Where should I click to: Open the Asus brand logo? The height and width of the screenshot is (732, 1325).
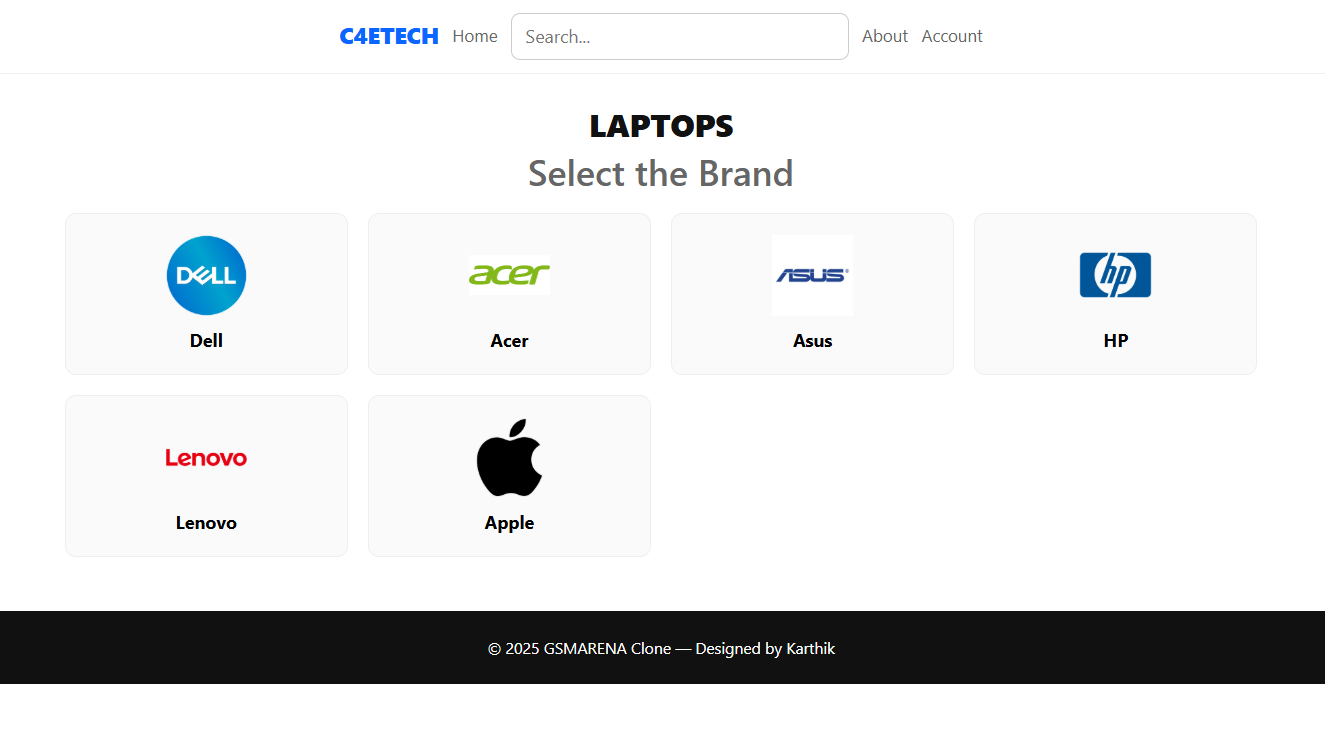click(x=812, y=275)
